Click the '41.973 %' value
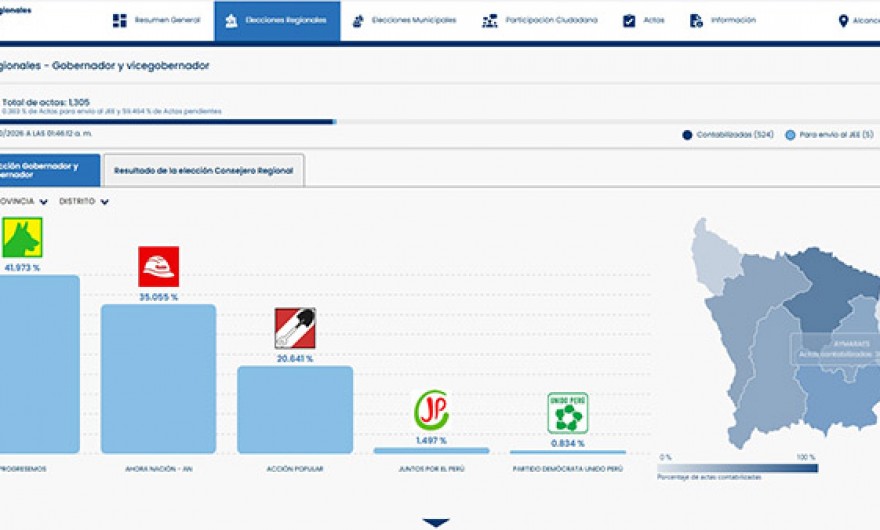 [22, 268]
